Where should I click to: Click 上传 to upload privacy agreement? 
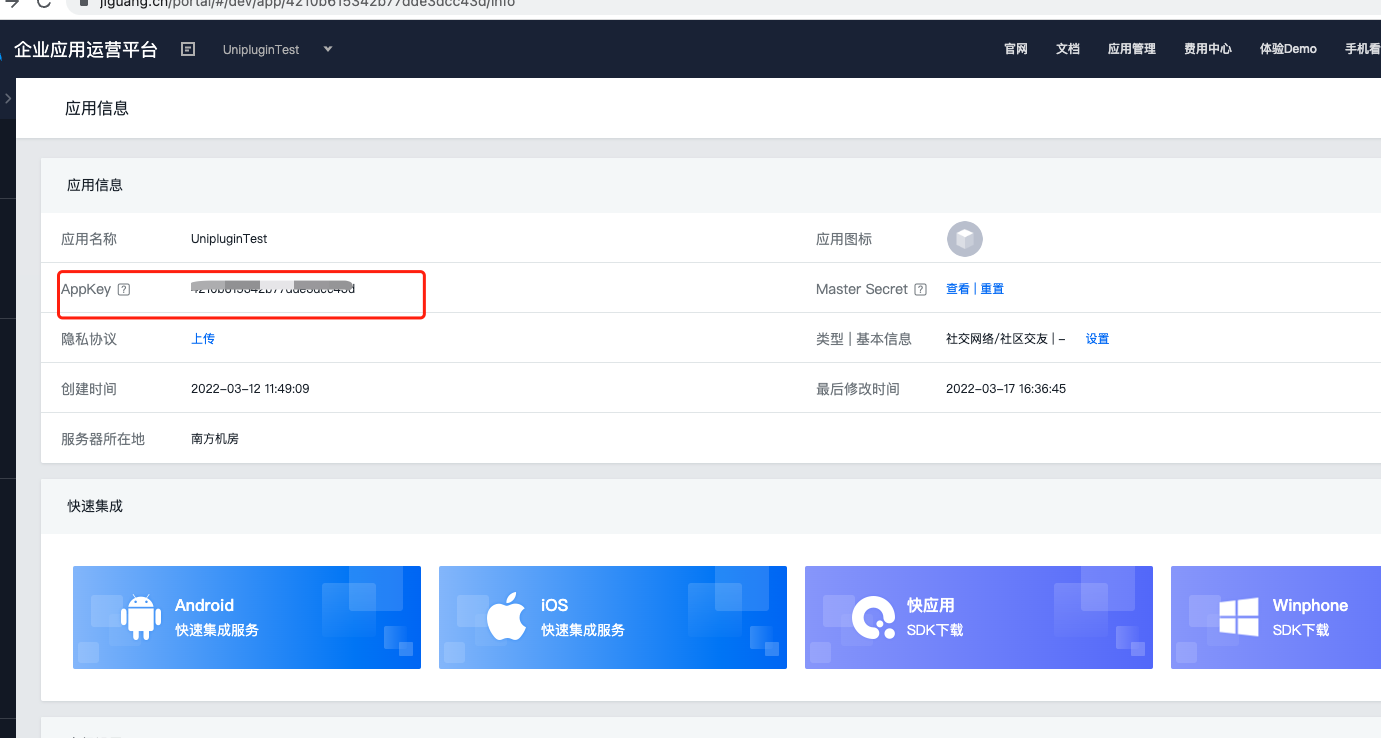(203, 338)
